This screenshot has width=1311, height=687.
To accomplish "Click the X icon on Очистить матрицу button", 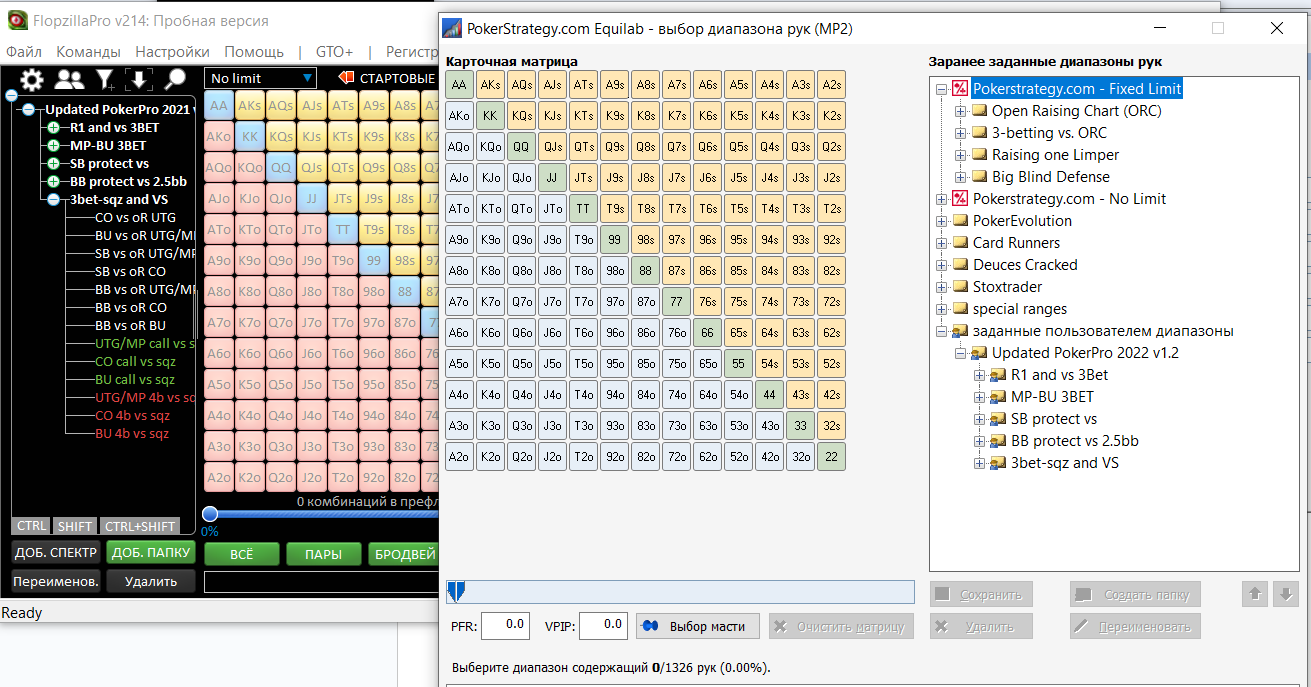I will tap(782, 627).
